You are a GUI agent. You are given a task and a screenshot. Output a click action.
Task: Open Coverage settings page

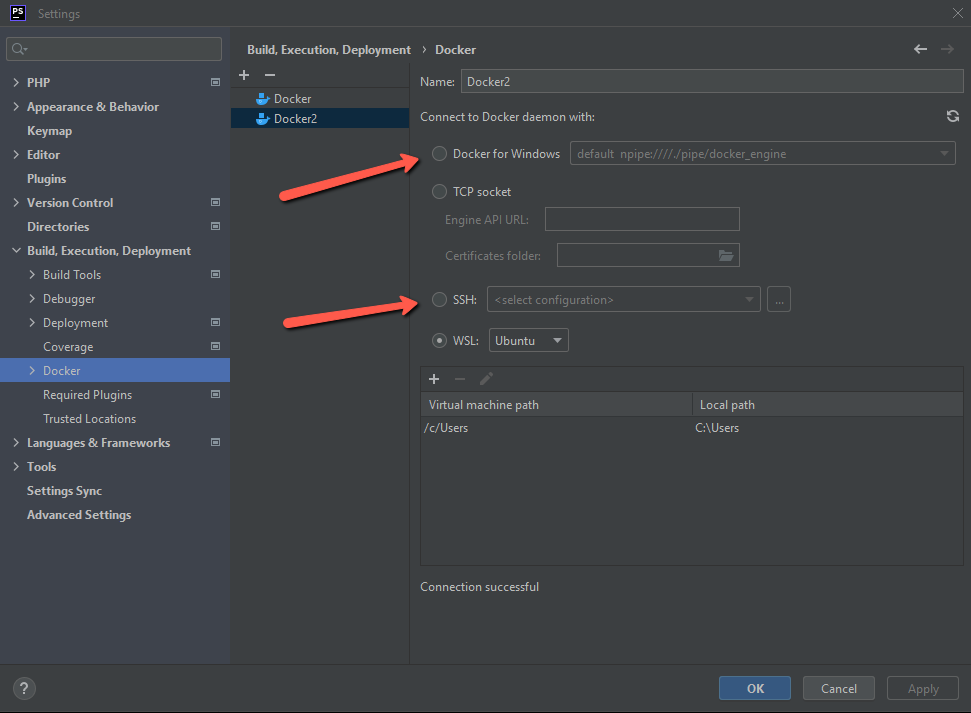click(x=68, y=347)
